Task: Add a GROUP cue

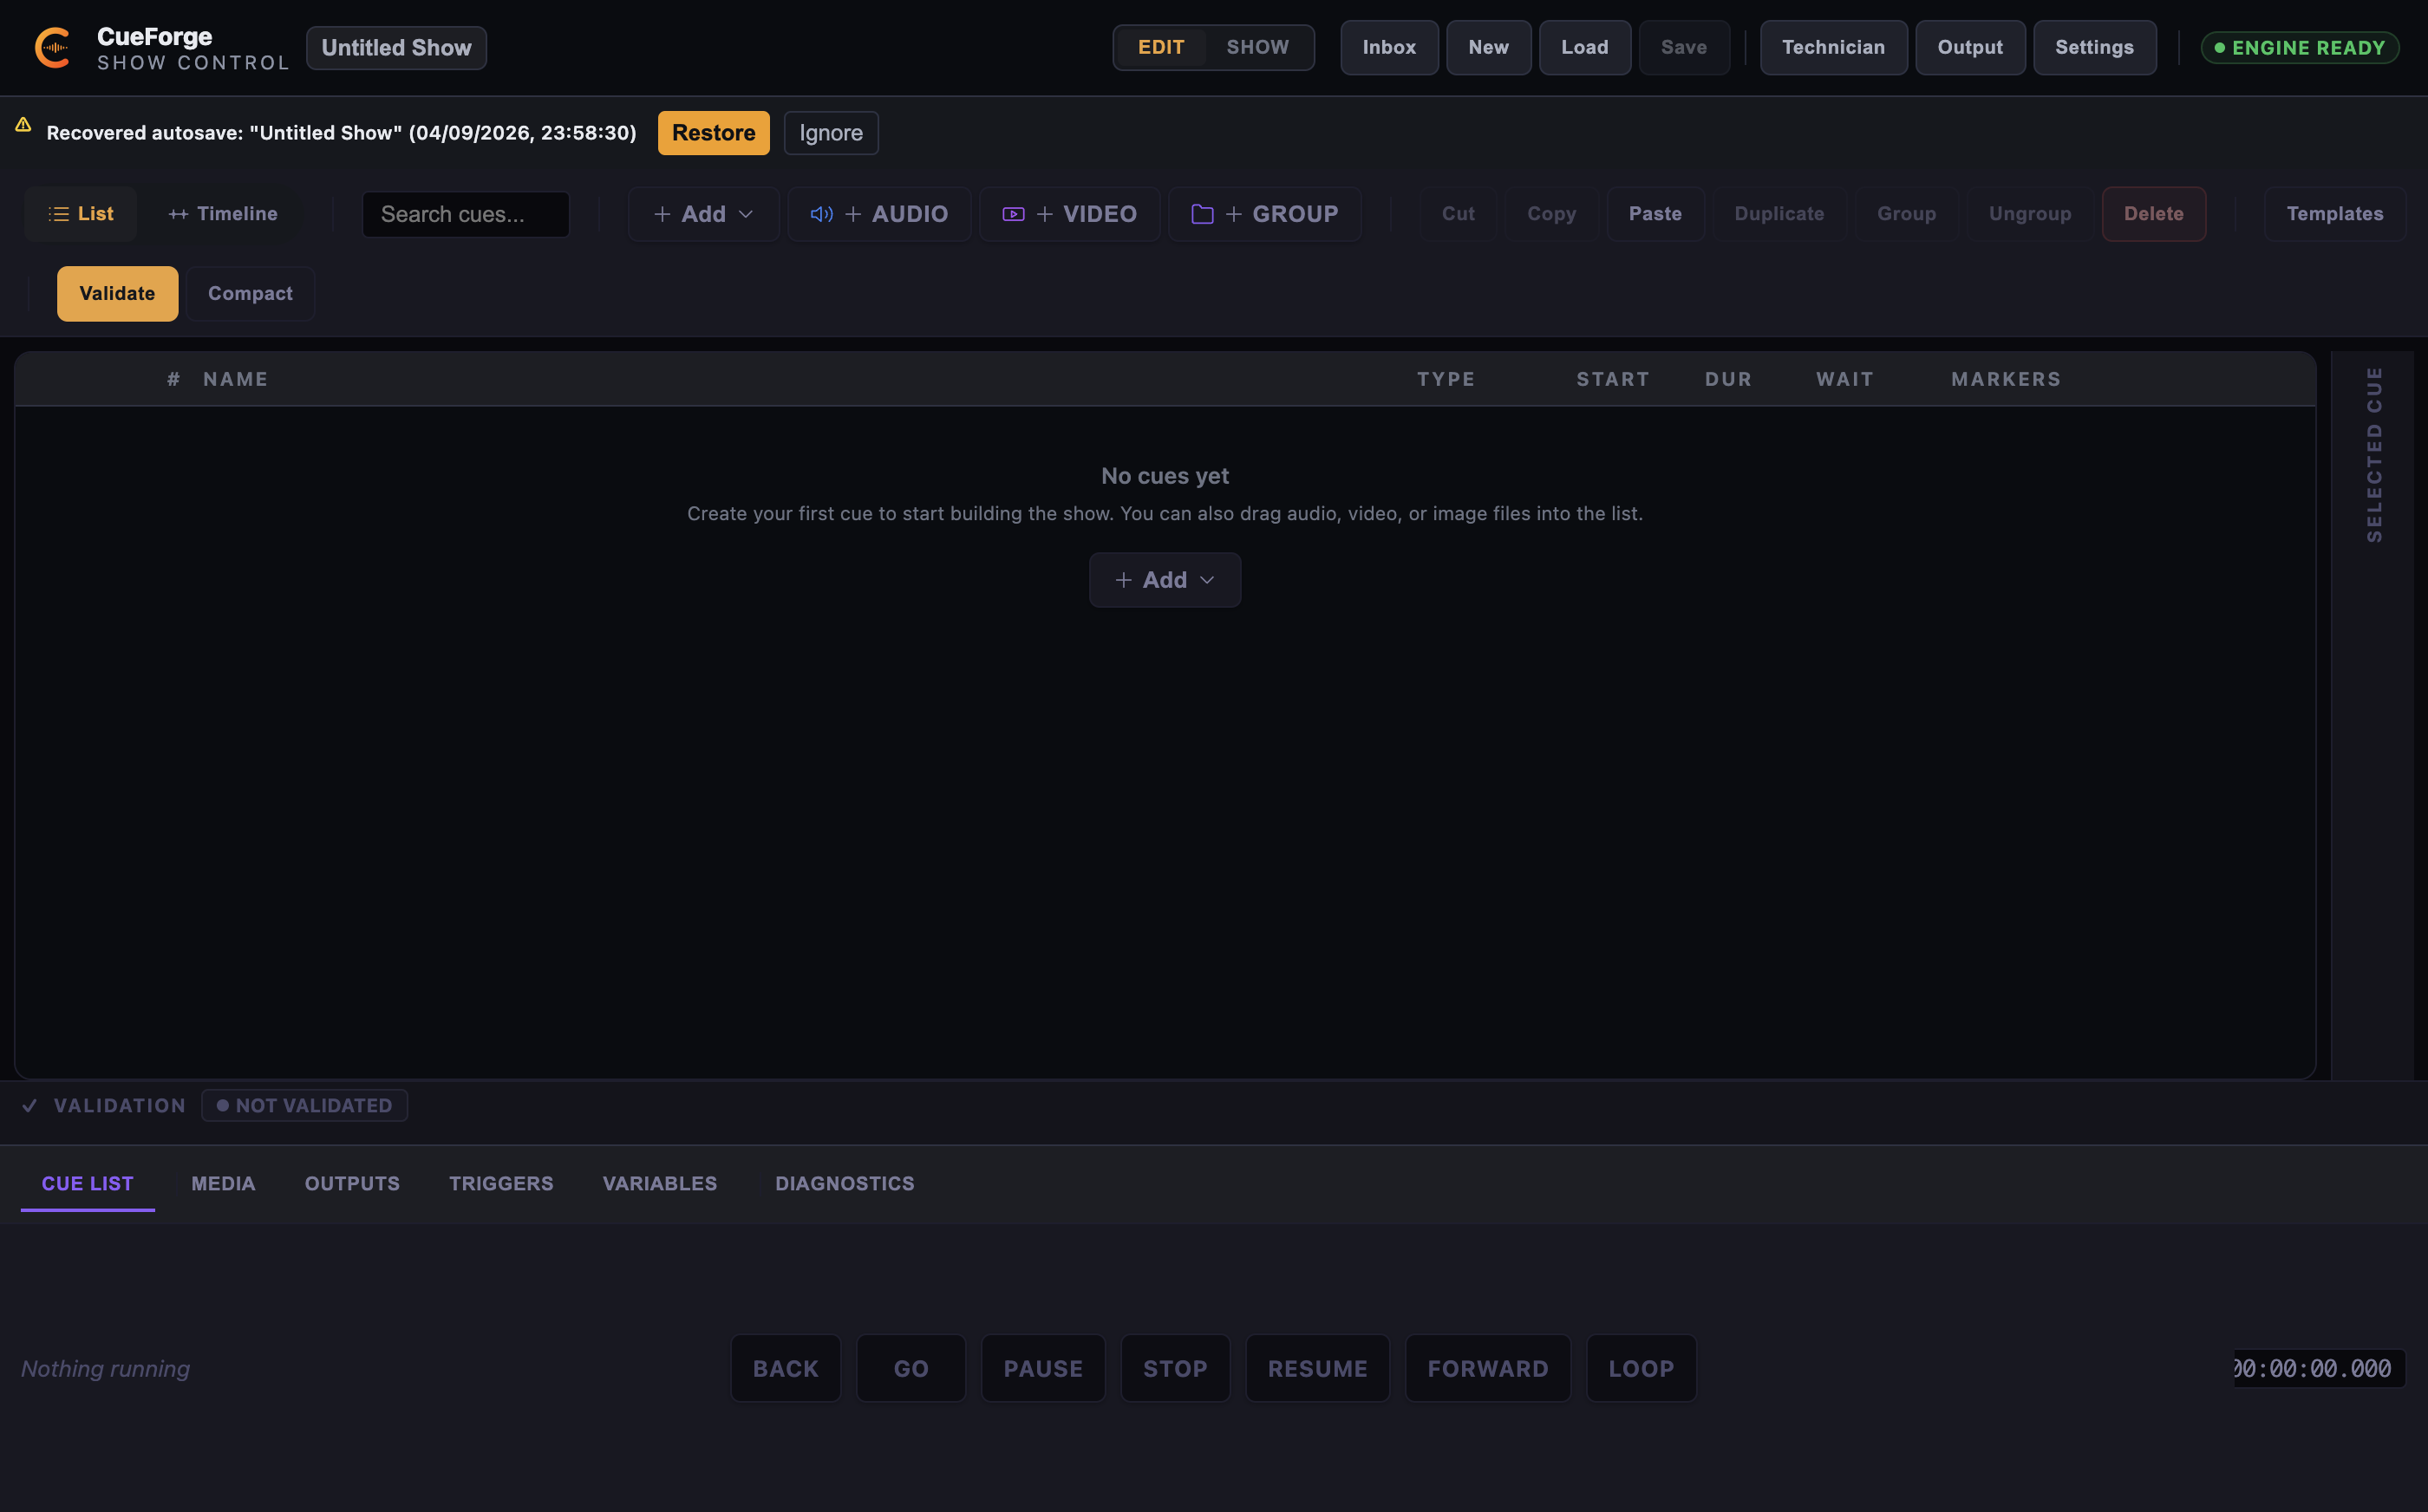Action: [x=1265, y=214]
